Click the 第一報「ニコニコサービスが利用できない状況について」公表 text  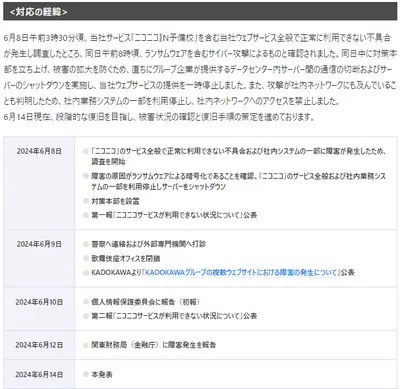(174, 215)
